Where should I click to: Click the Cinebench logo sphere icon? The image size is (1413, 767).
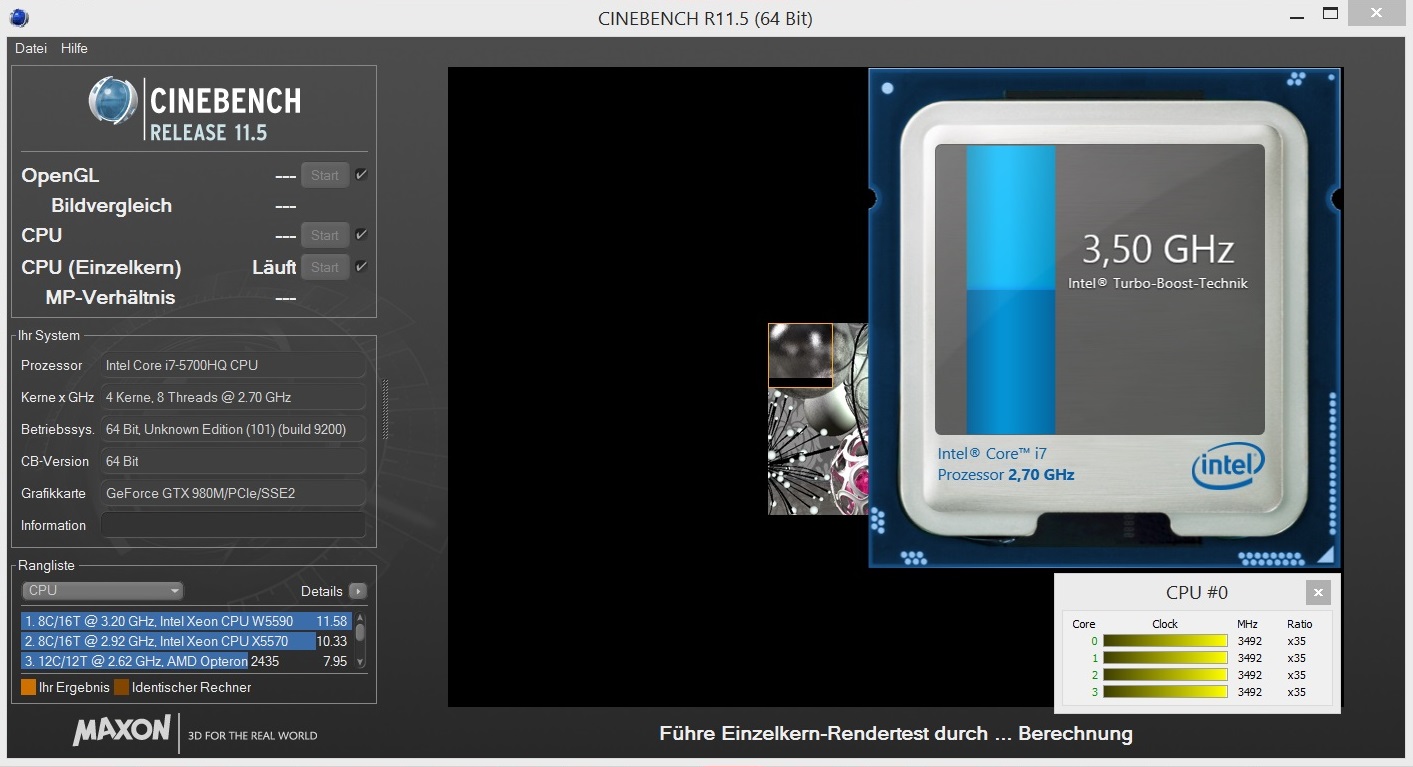point(113,101)
